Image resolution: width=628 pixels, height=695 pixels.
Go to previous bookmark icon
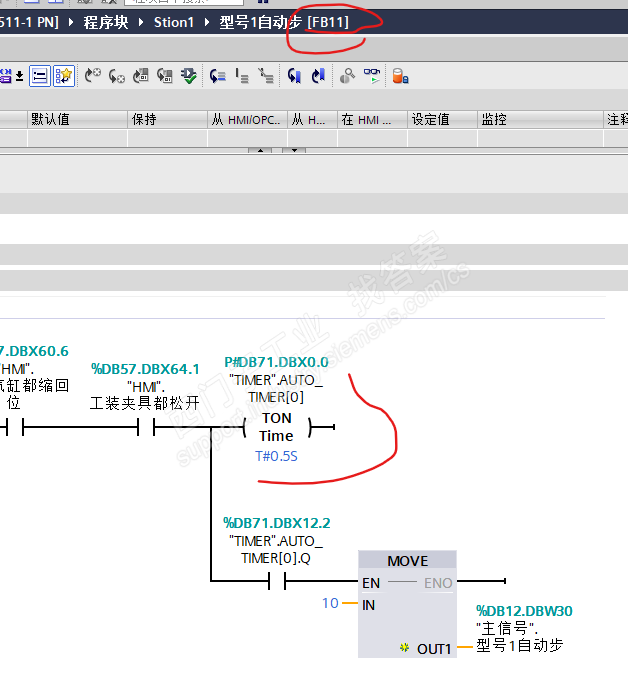click(x=294, y=76)
